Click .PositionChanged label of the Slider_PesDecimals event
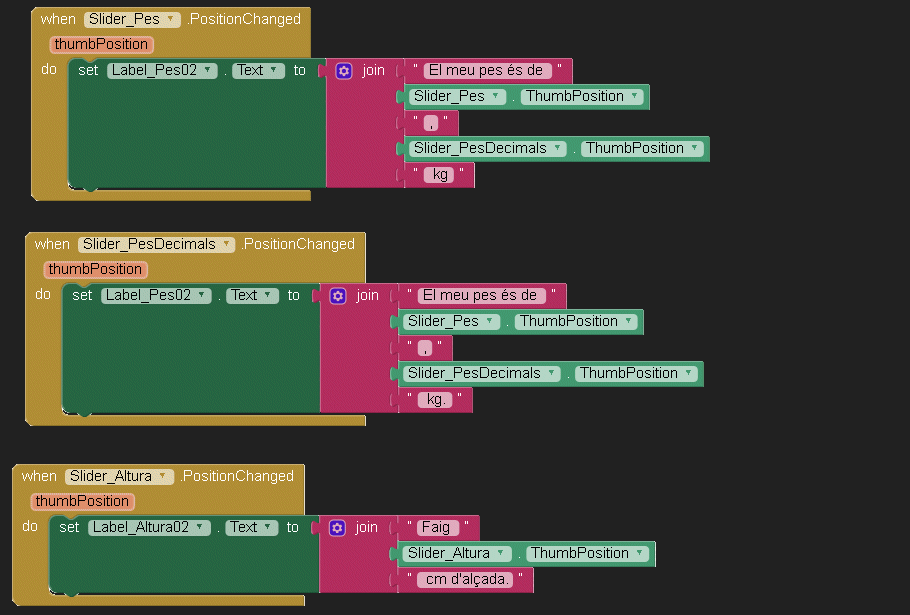 298,244
